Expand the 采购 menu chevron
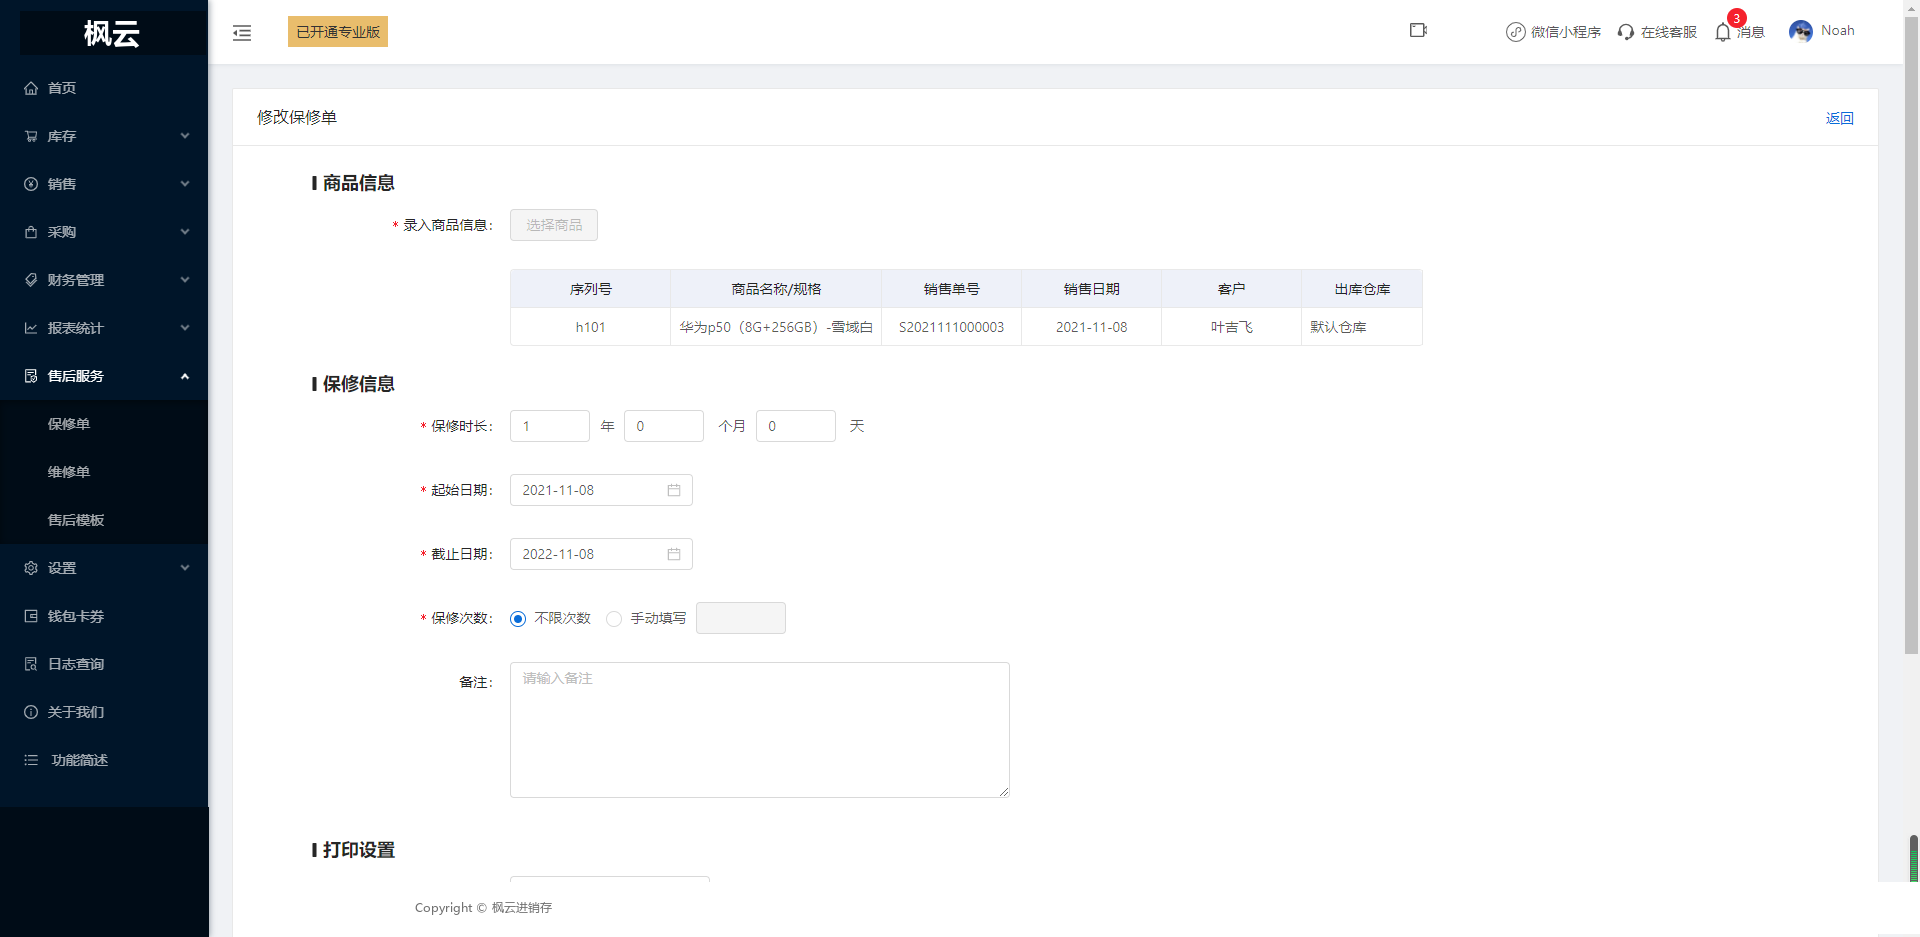The image size is (1920, 937). [185, 232]
